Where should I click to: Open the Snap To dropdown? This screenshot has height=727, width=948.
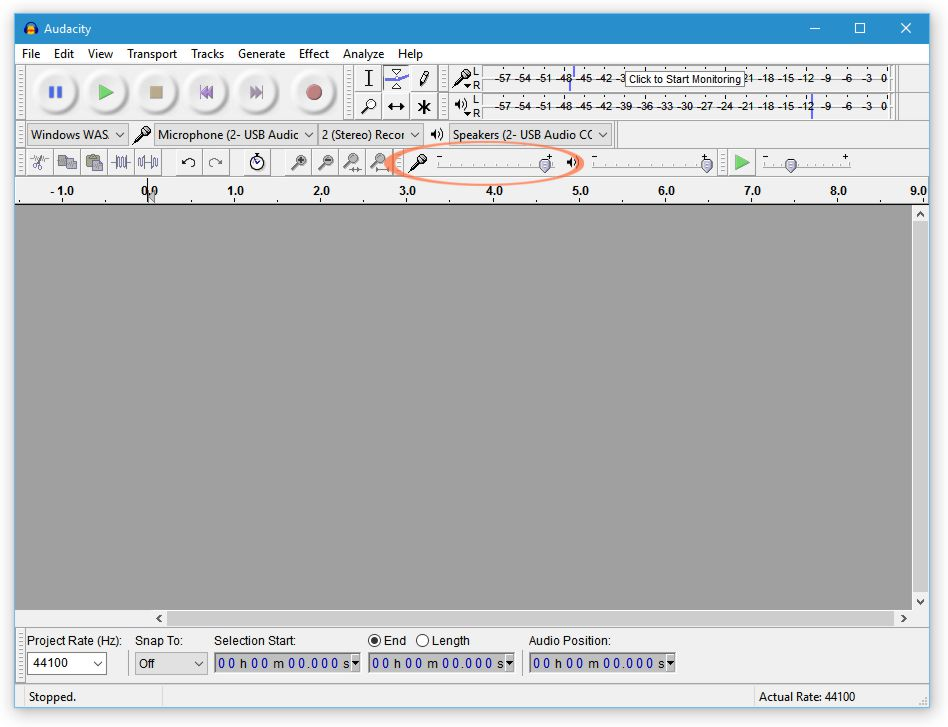[x=171, y=663]
